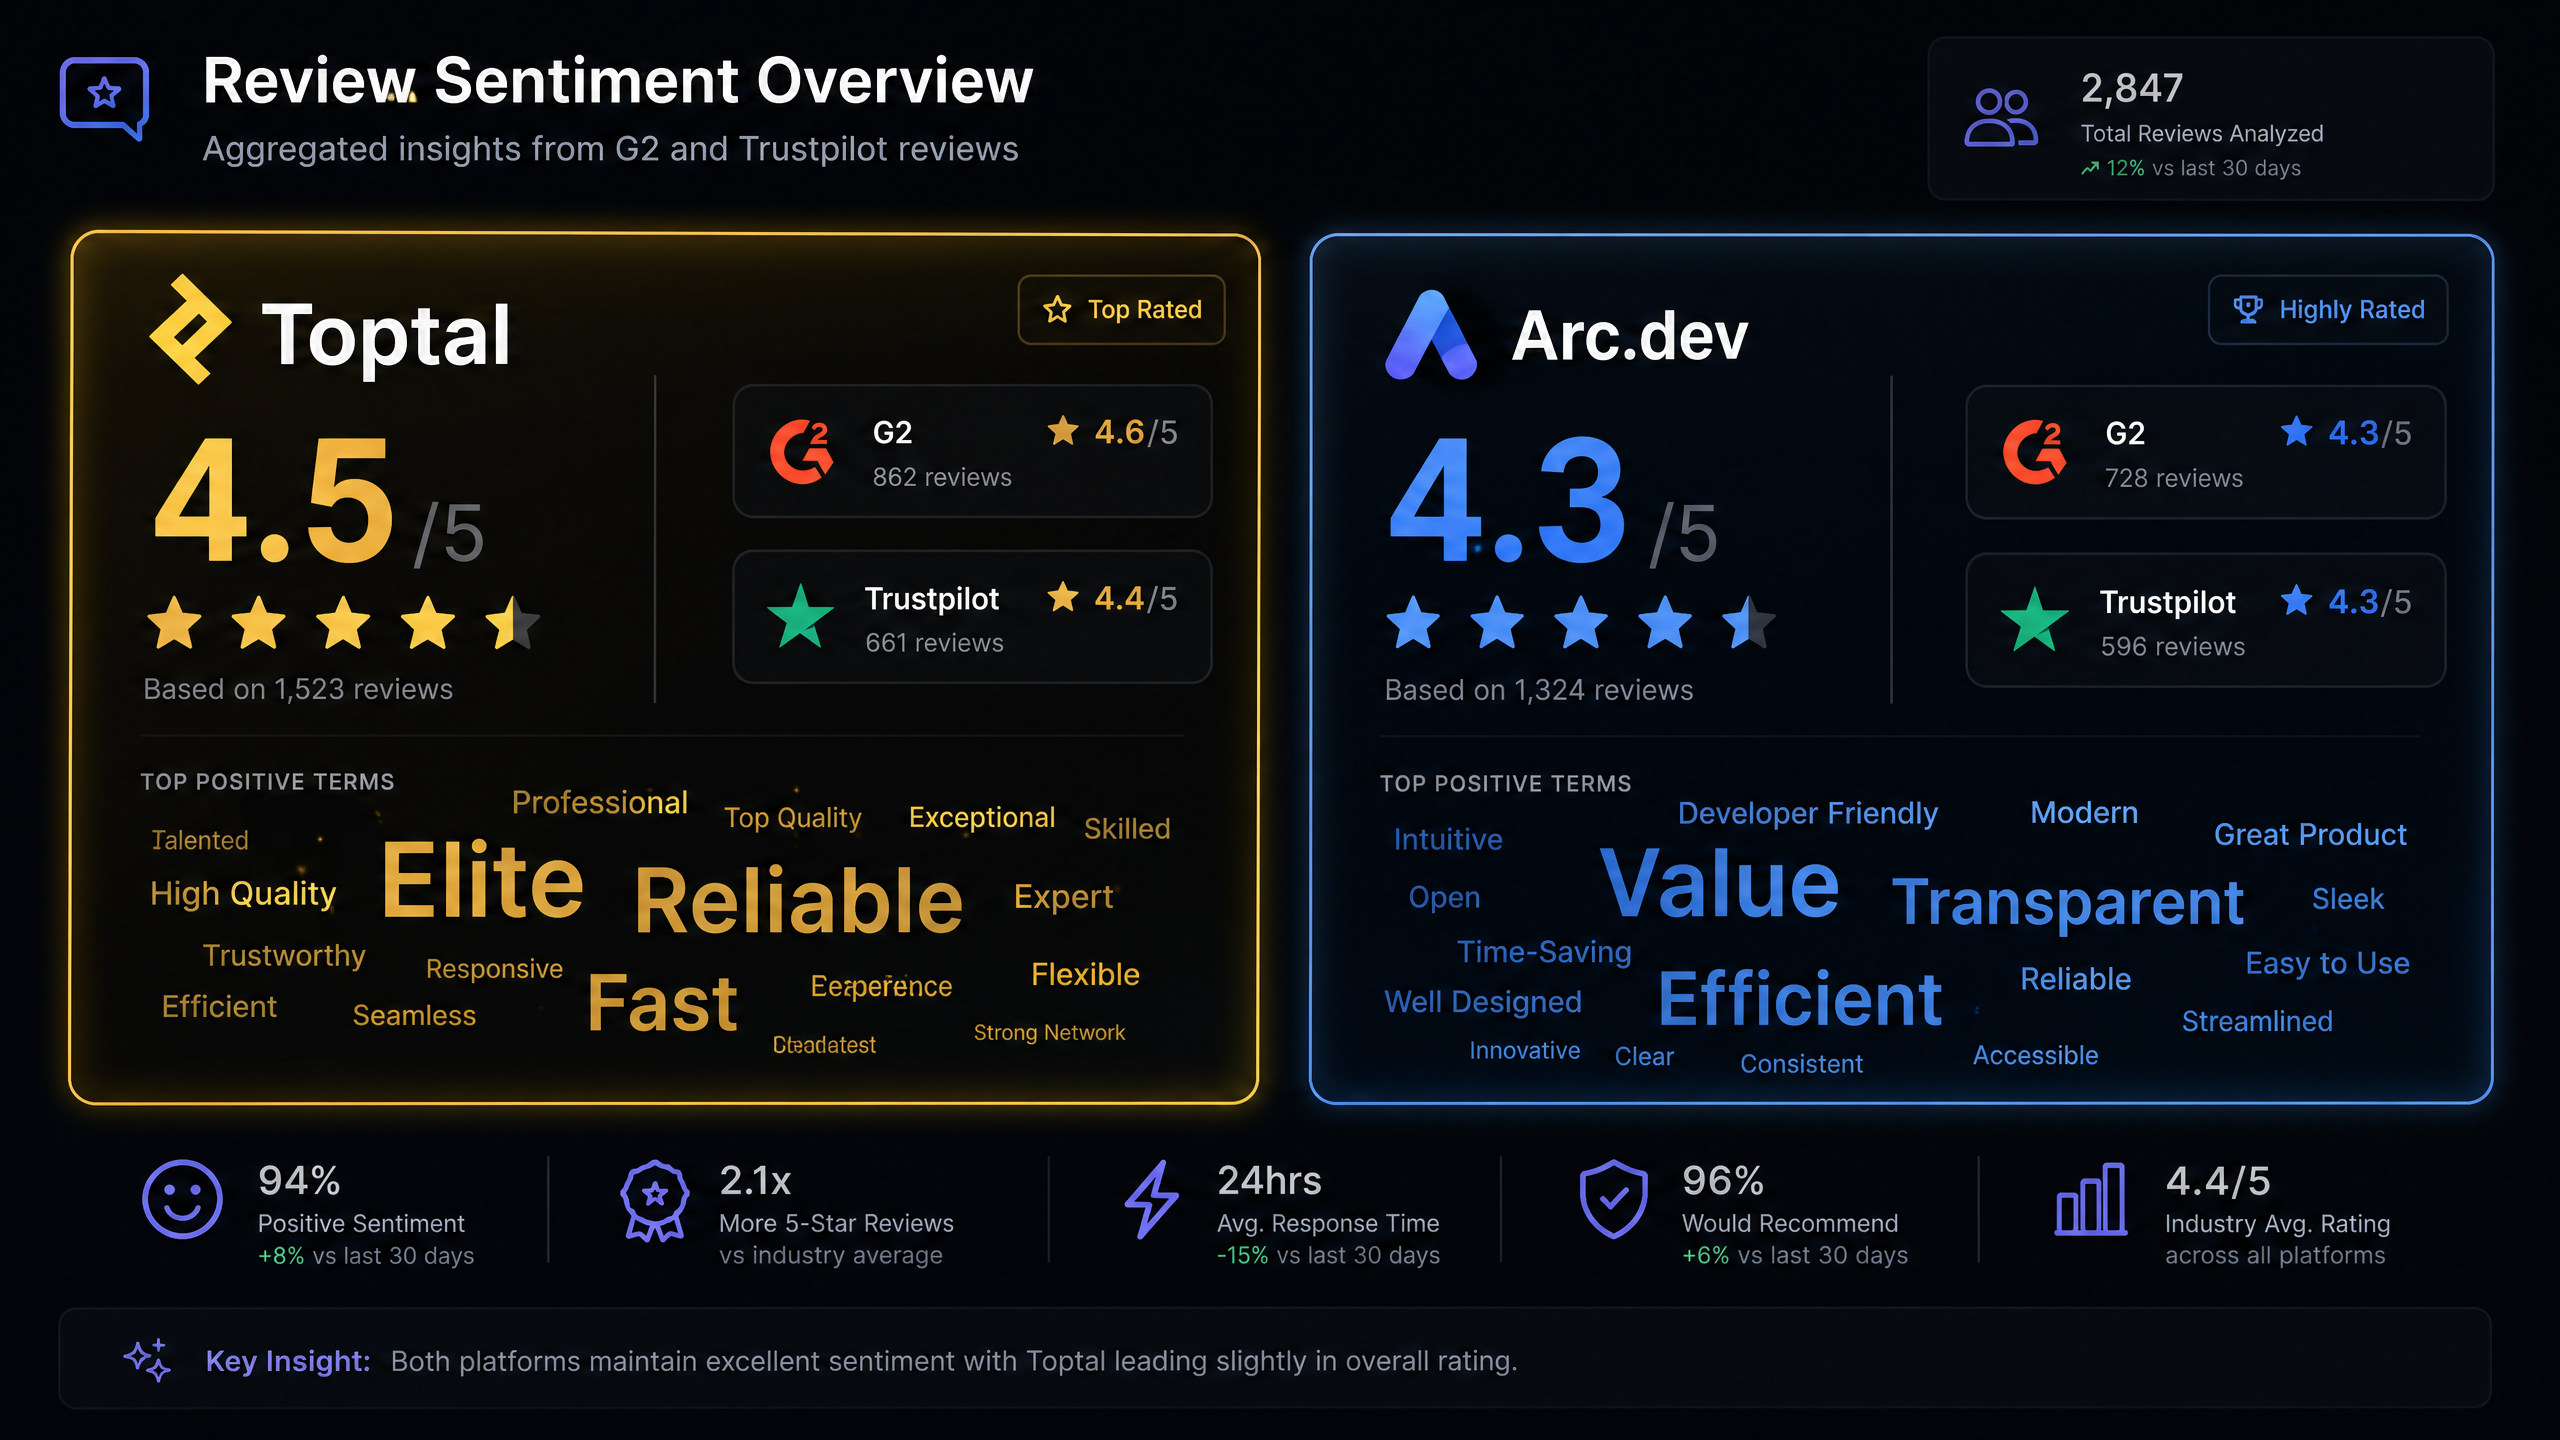Click the "Fast" term in Toptal's word cloud
Image resolution: width=2560 pixels, height=1440 pixels.
coord(662,1003)
